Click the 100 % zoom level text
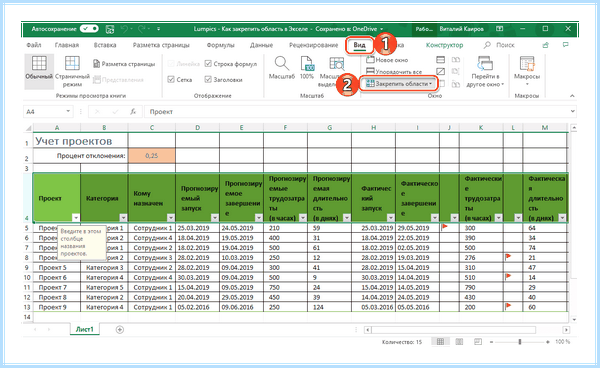Viewport: 600px width, 368px height. pos(563,342)
